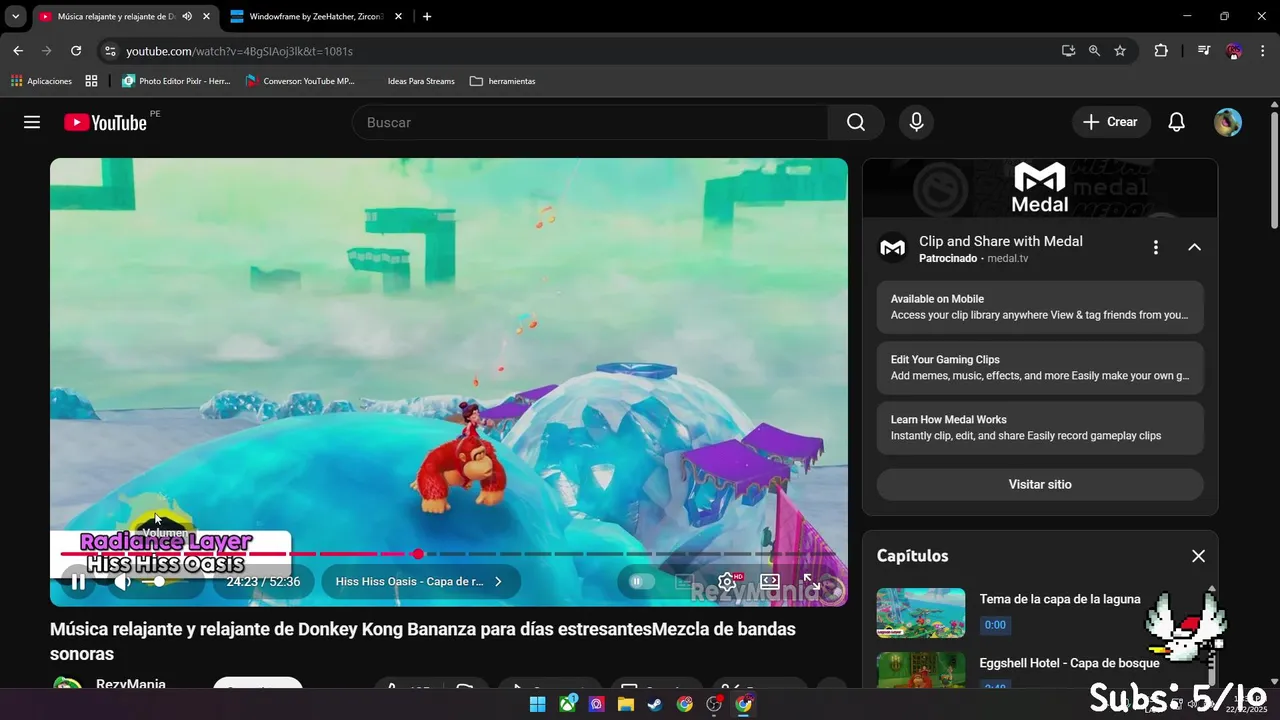
Task: Click install app icon in address bar
Action: click(x=1068, y=51)
